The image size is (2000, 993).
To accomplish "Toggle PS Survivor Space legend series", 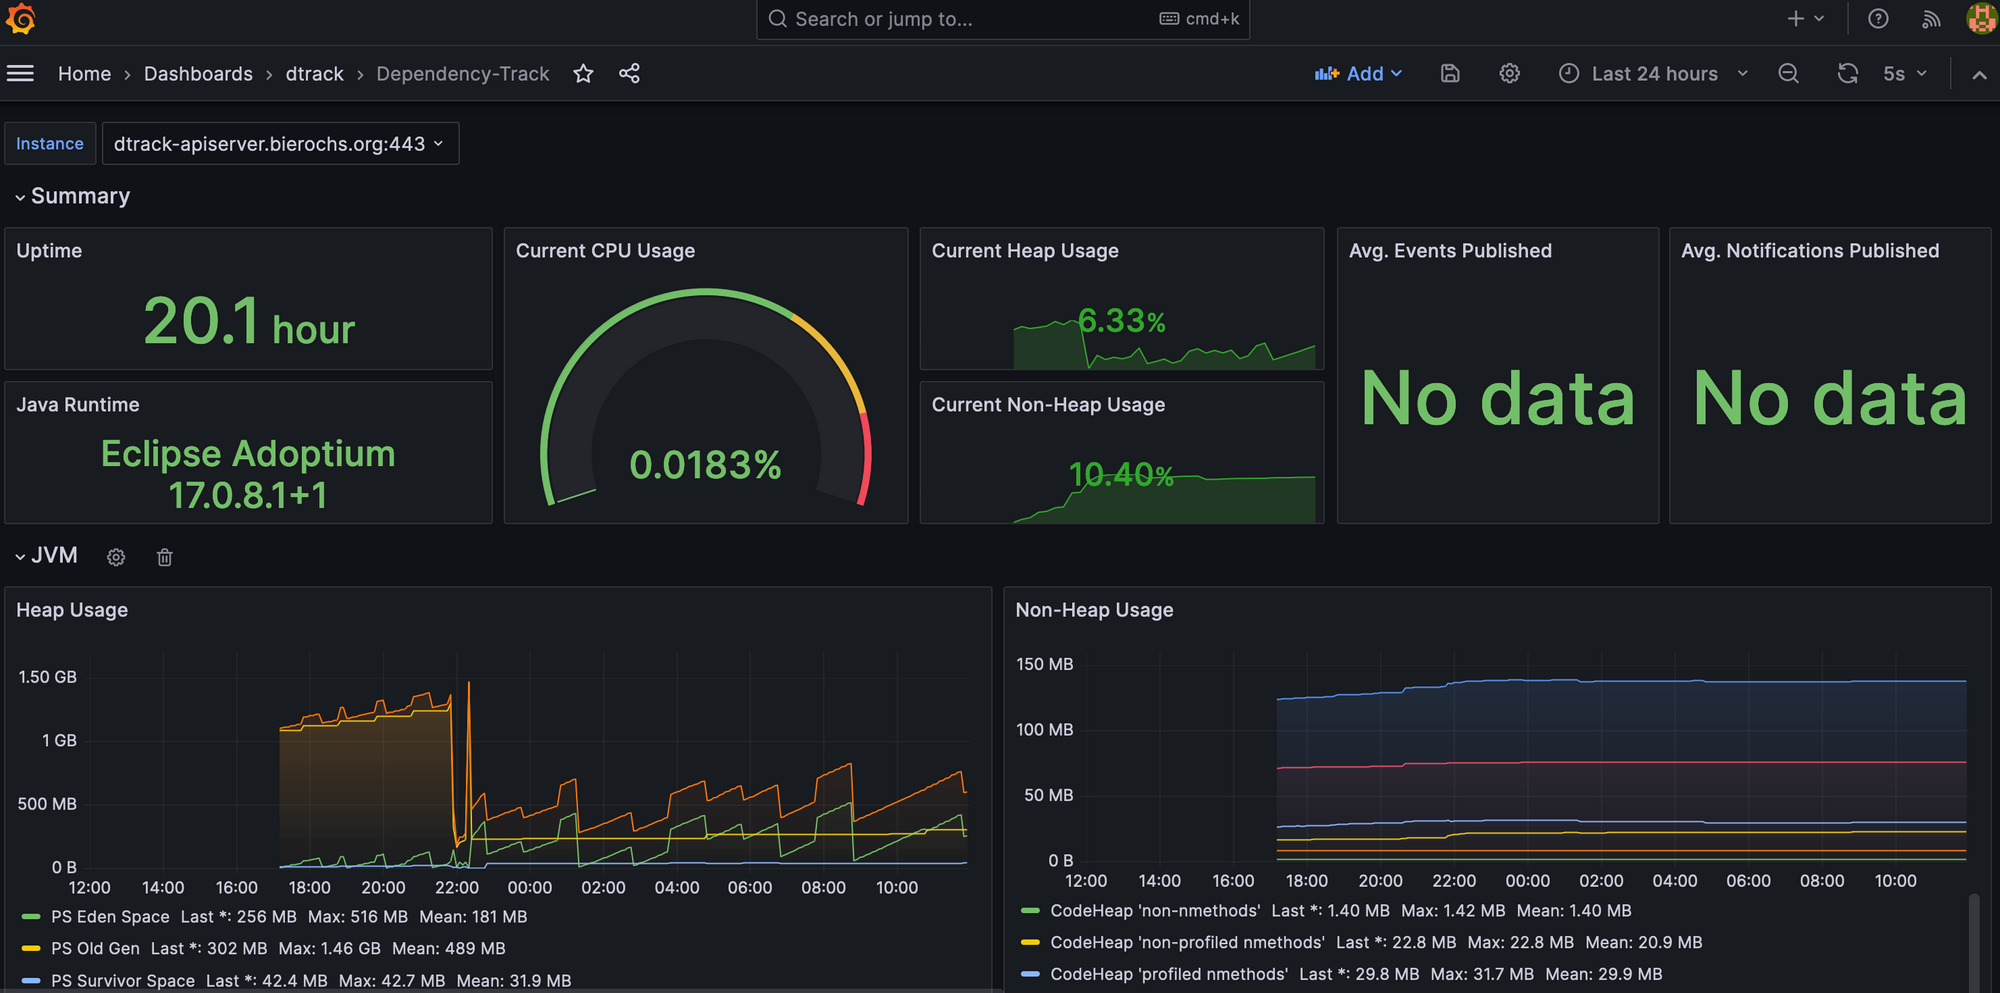I will 123,981.
